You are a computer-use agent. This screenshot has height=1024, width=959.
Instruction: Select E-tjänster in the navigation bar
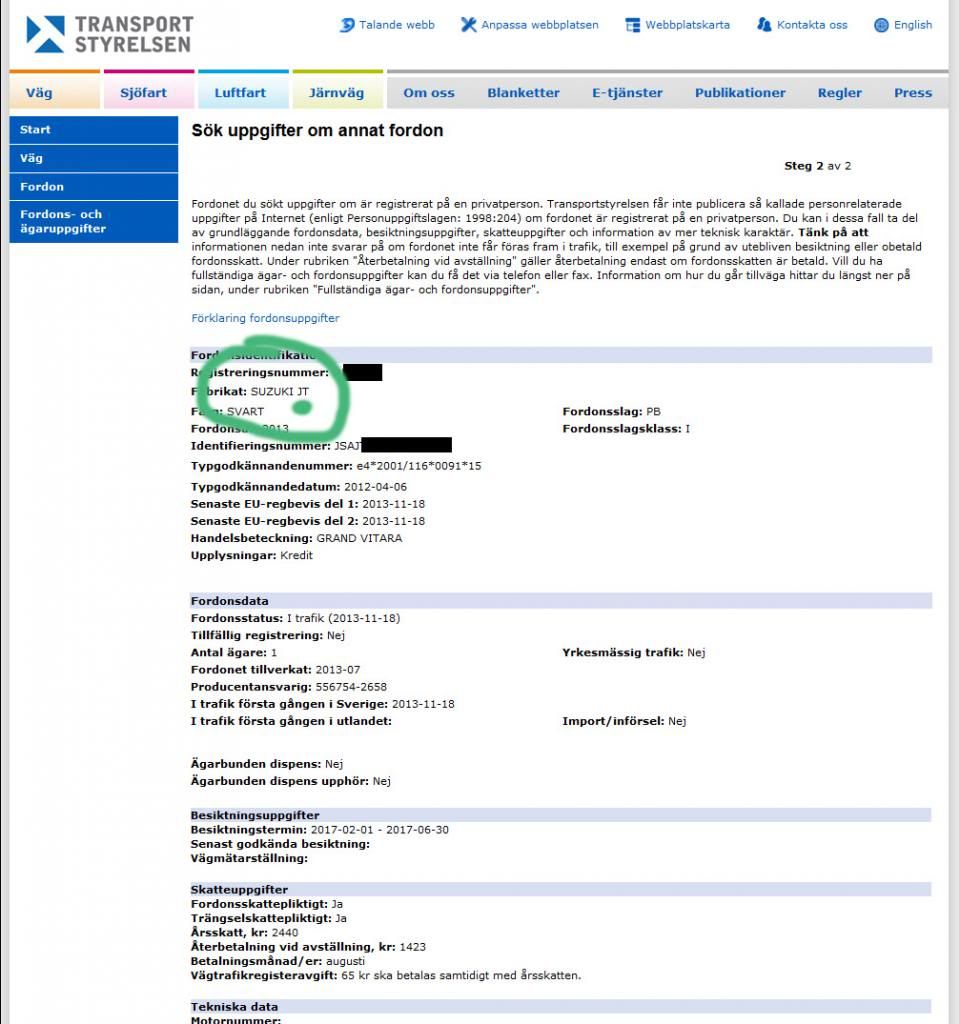tap(628, 91)
